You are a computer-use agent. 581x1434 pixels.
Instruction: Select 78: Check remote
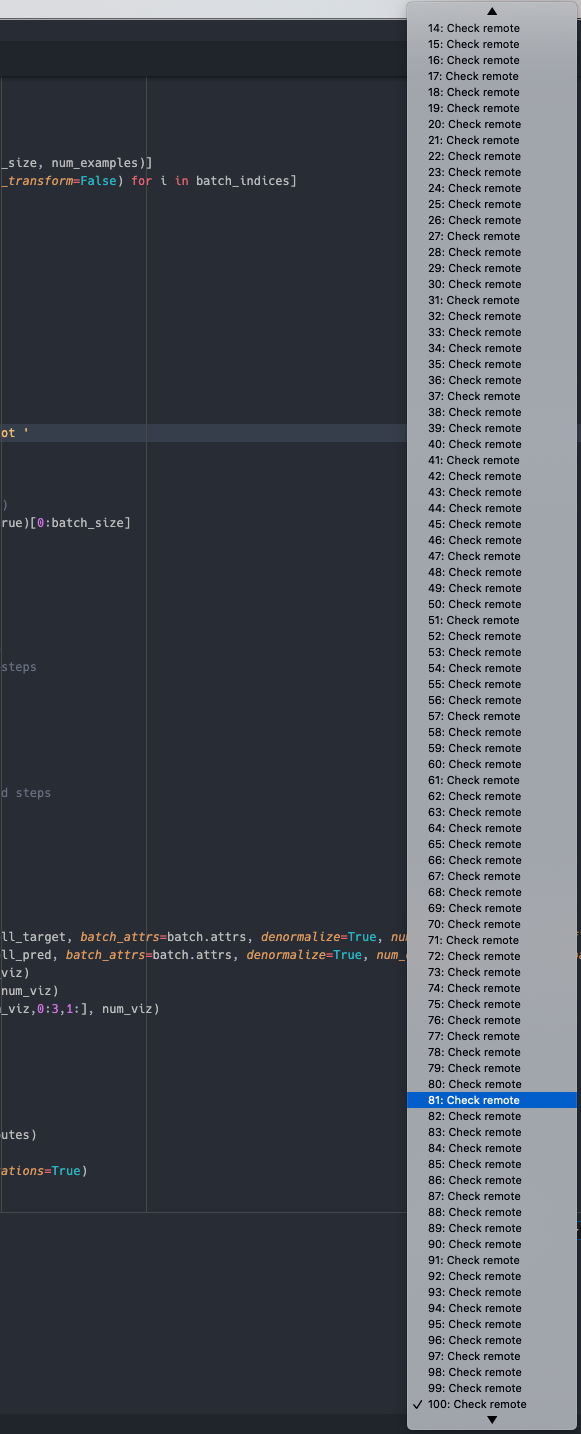pyautogui.click(x=492, y=1052)
